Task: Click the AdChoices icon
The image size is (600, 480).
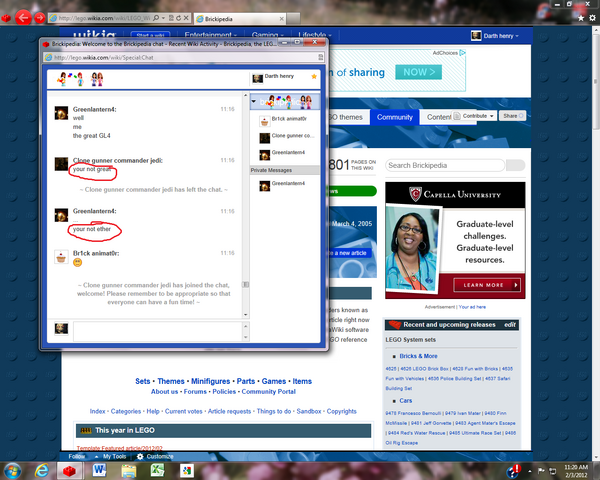Action: (x=462, y=53)
